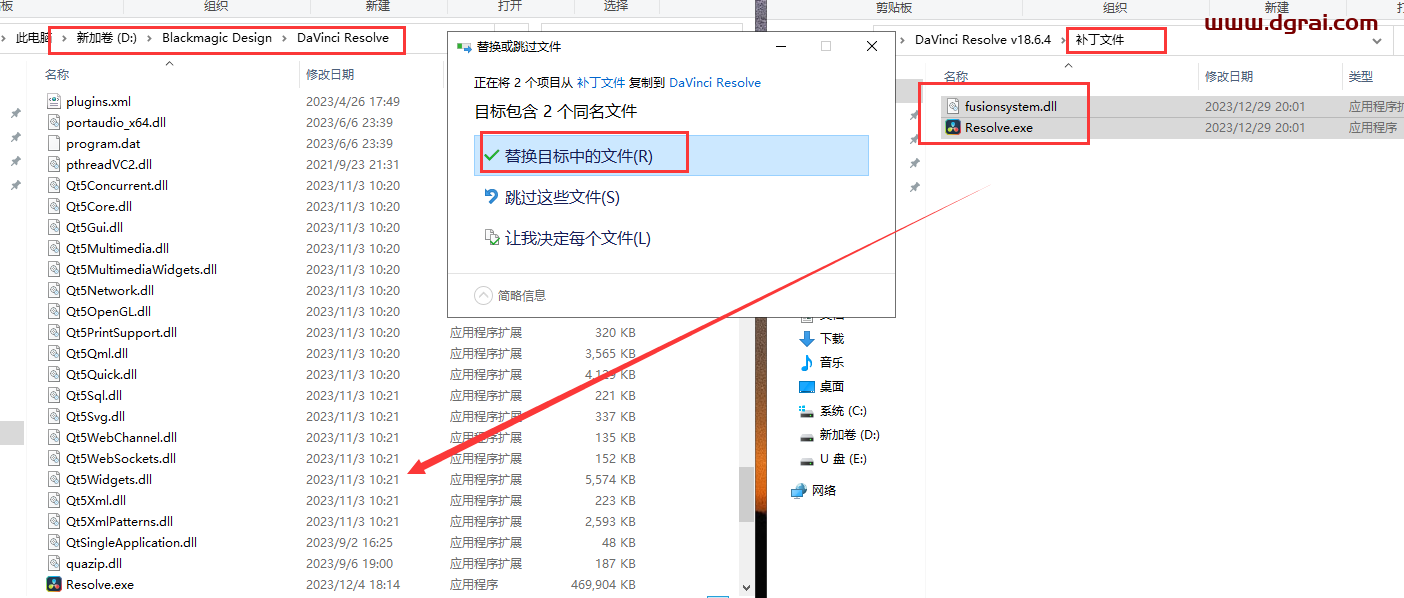Click the scroll down arrow of left list
Screen dimensions: 1404x598
746,589
